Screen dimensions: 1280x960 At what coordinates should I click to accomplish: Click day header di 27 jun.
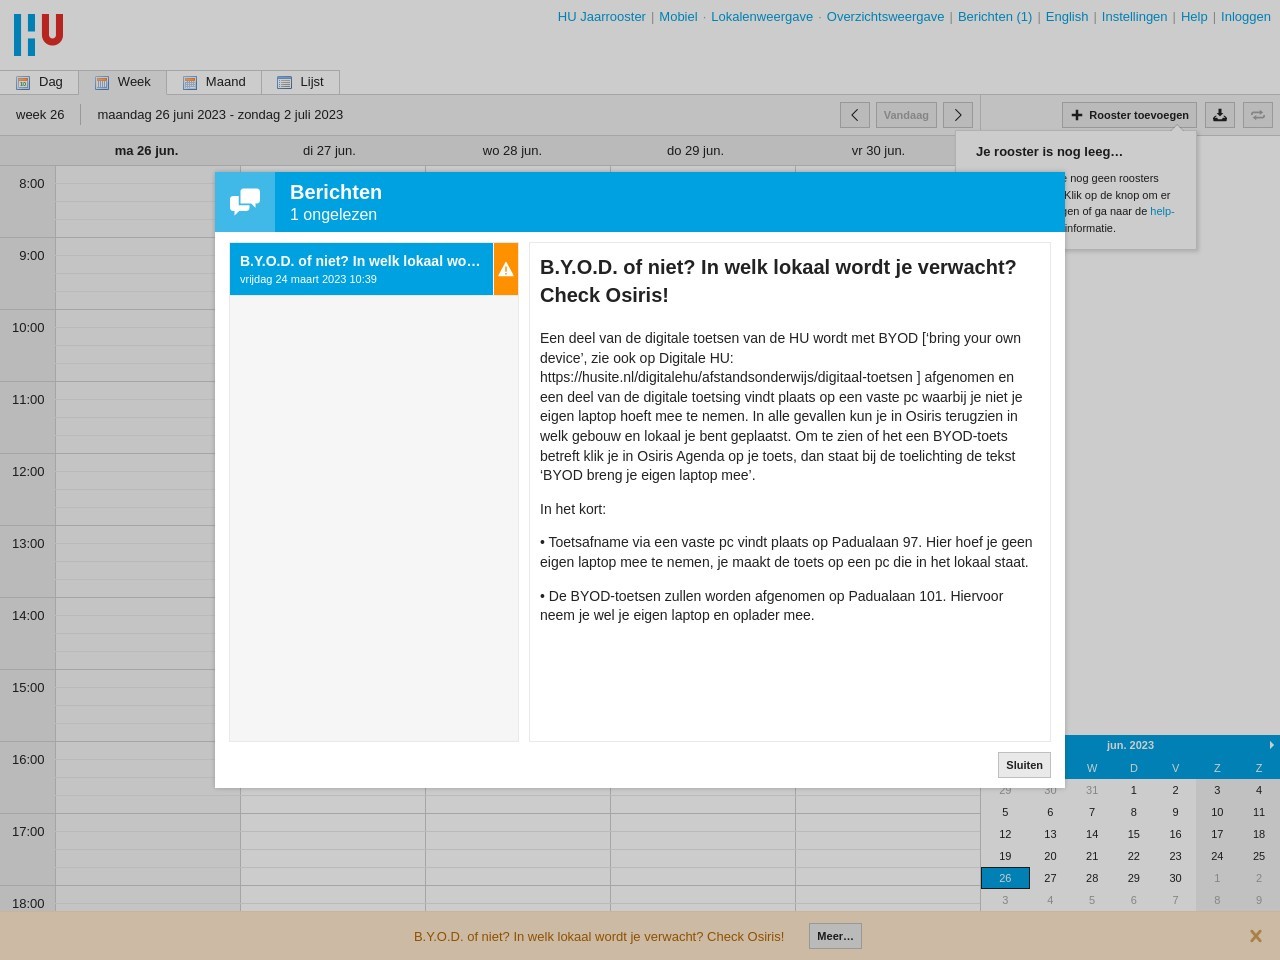(329, 151)
